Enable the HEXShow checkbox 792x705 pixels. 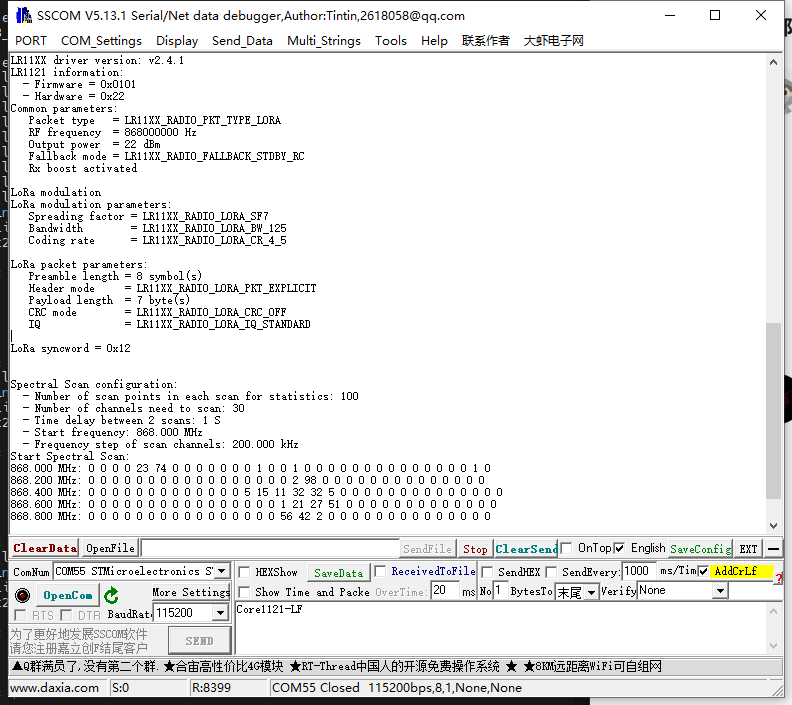click(x=244, y=572)
